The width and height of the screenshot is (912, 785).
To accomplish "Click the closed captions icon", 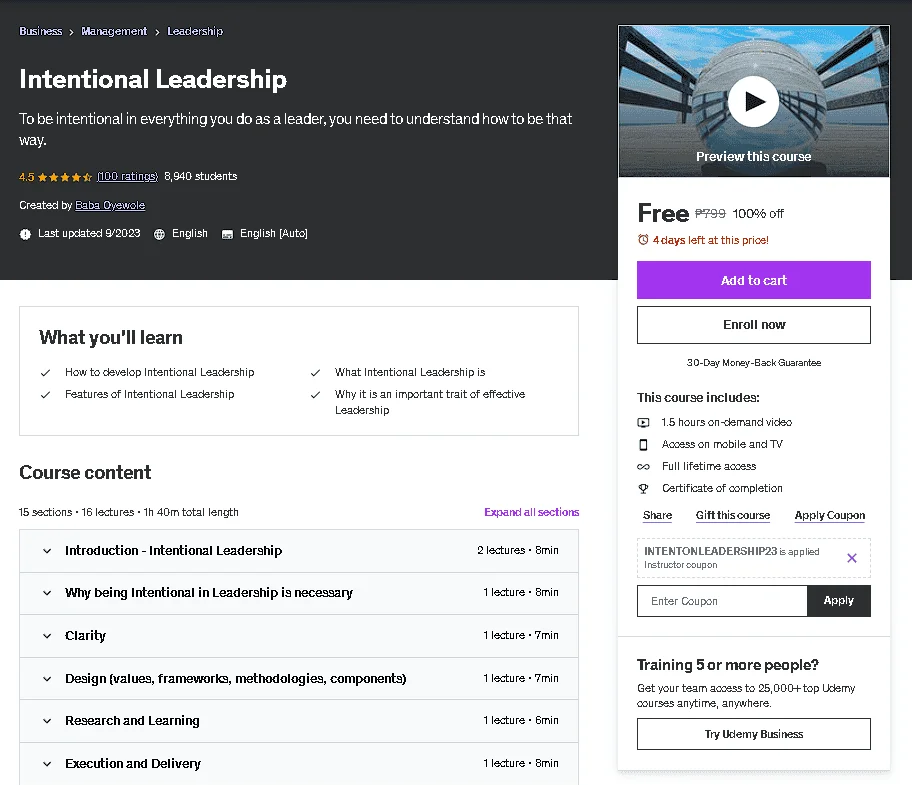I will point(227,234).
